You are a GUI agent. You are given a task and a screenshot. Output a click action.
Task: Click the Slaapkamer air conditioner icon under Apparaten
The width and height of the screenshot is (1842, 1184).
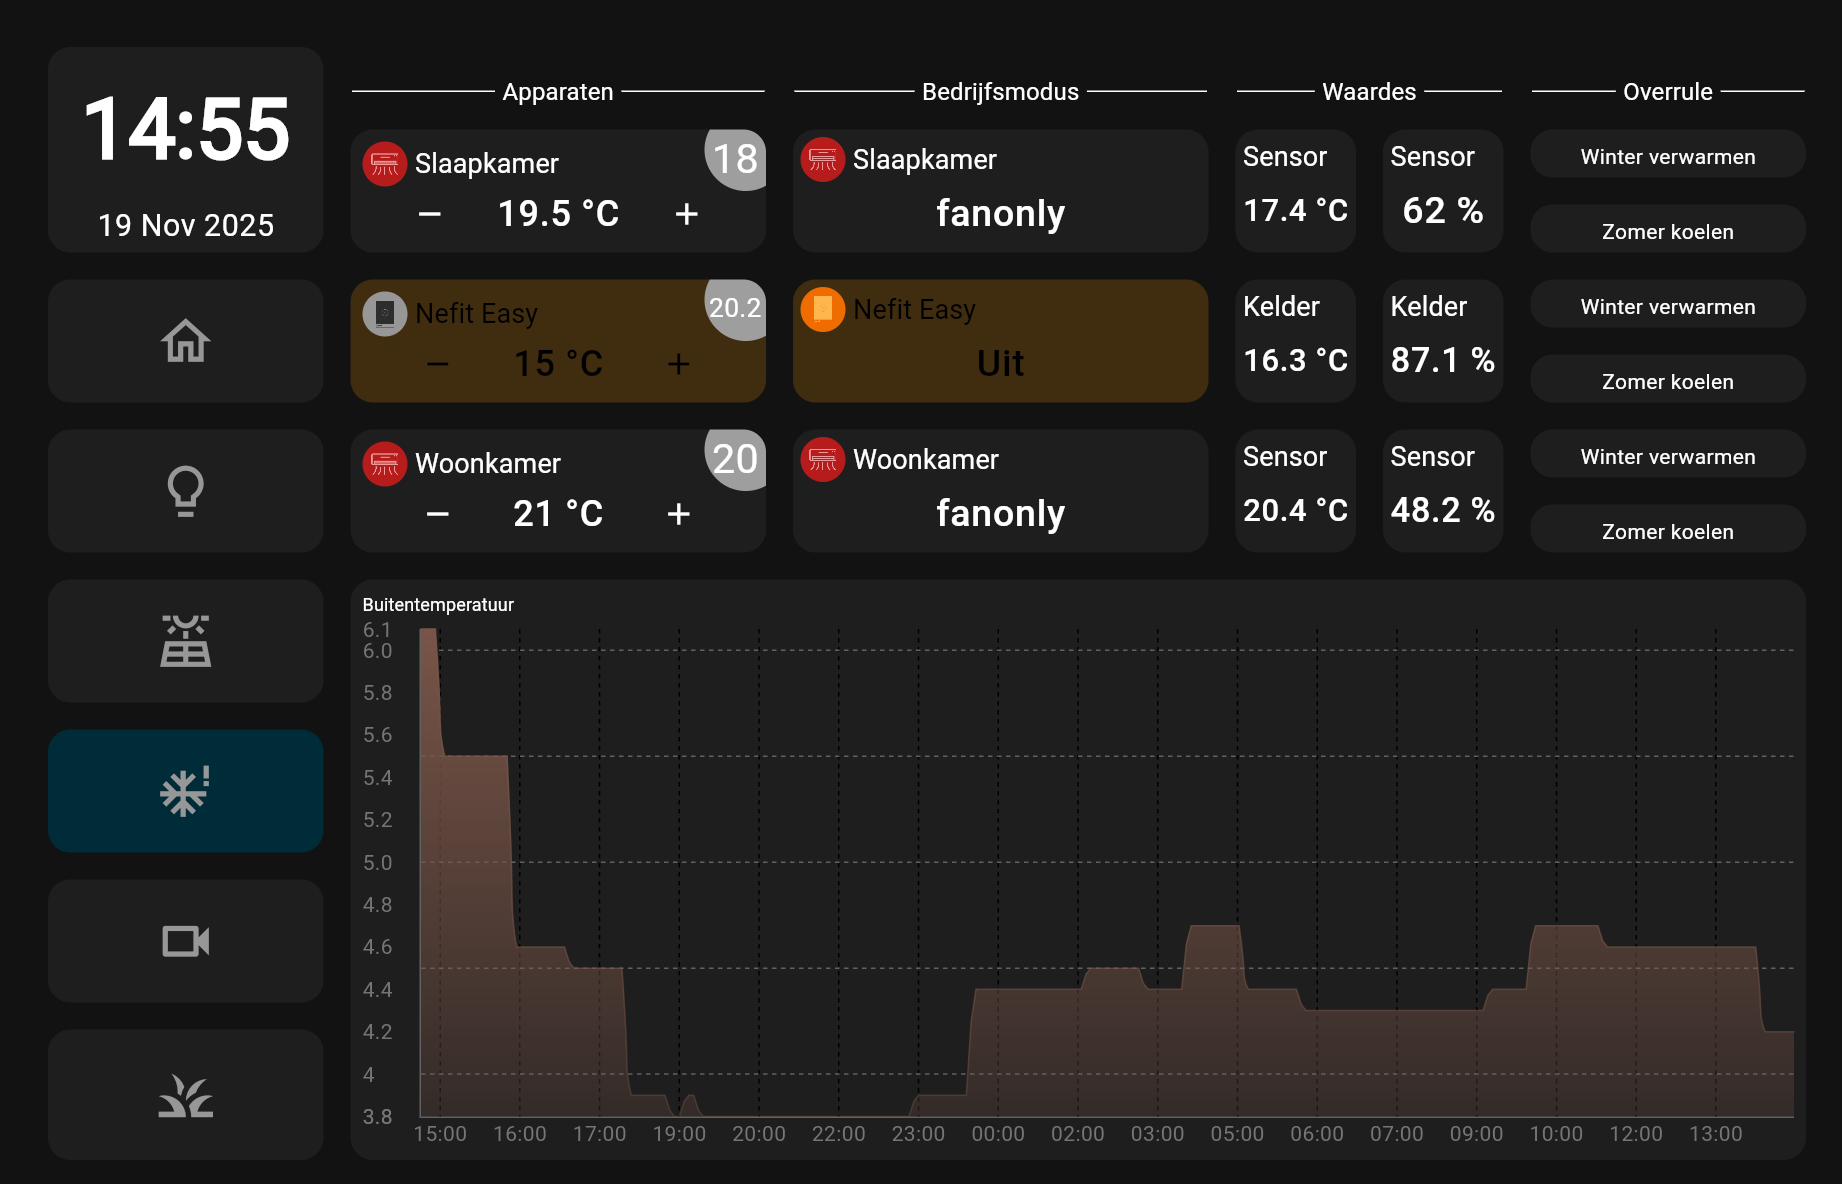[385, 164]
